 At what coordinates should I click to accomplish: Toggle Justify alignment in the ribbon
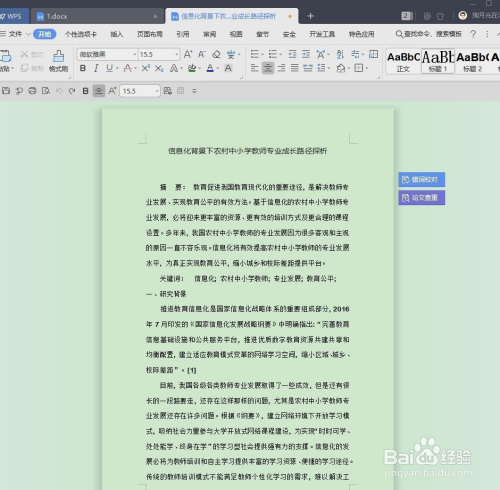pos(294,68)
